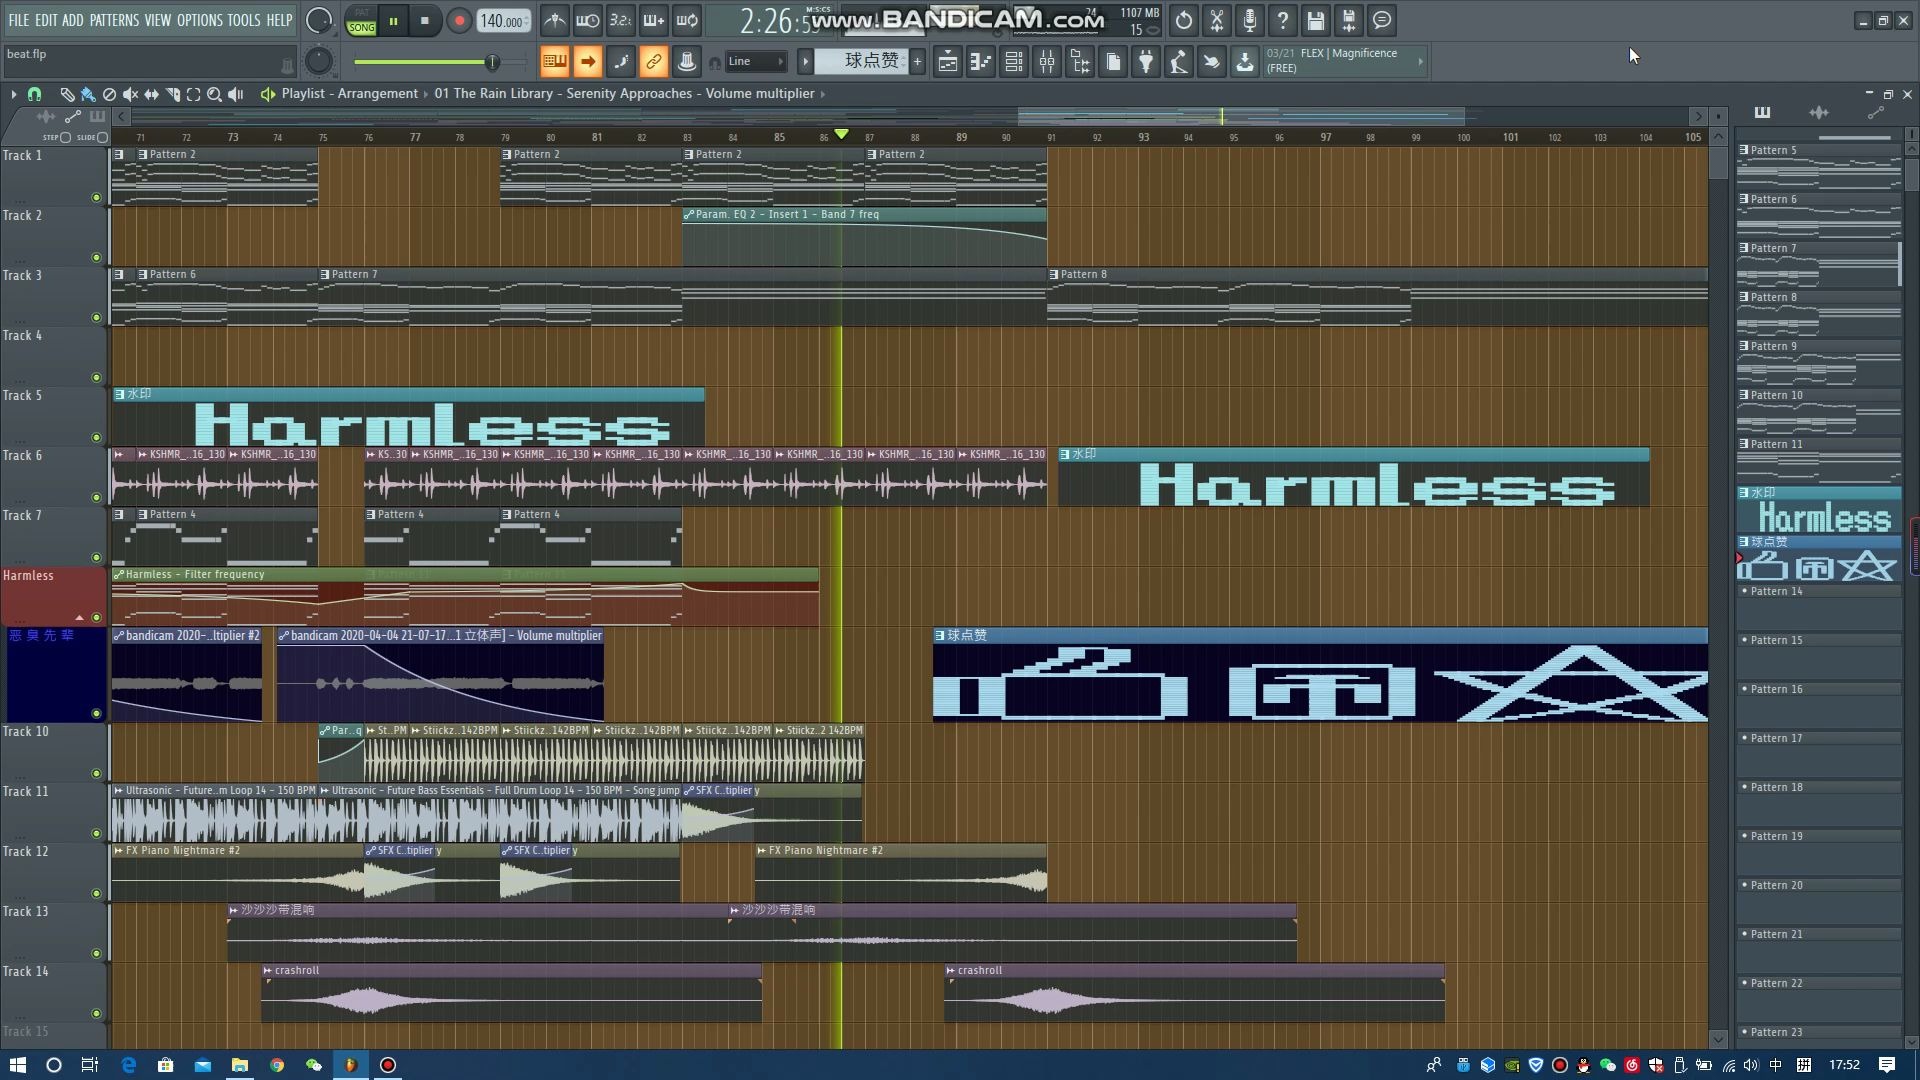This screenshot has width=1920, height=1080.
Task: Toggle the countdown before recording
Action: tap(620, 20)
